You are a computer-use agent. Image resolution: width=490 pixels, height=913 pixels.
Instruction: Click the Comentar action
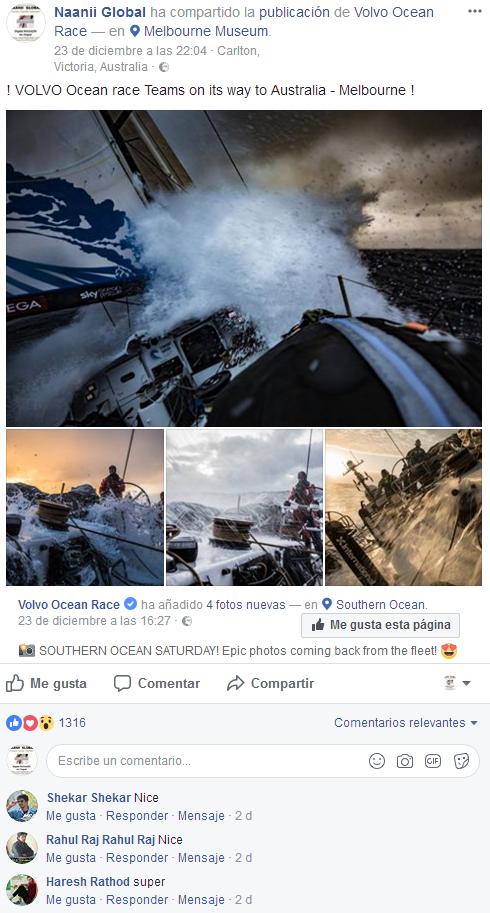tap(157, 683)
